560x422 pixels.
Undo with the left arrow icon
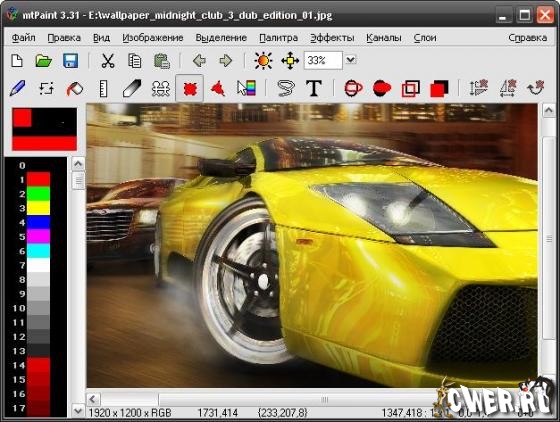pos(199,61)
